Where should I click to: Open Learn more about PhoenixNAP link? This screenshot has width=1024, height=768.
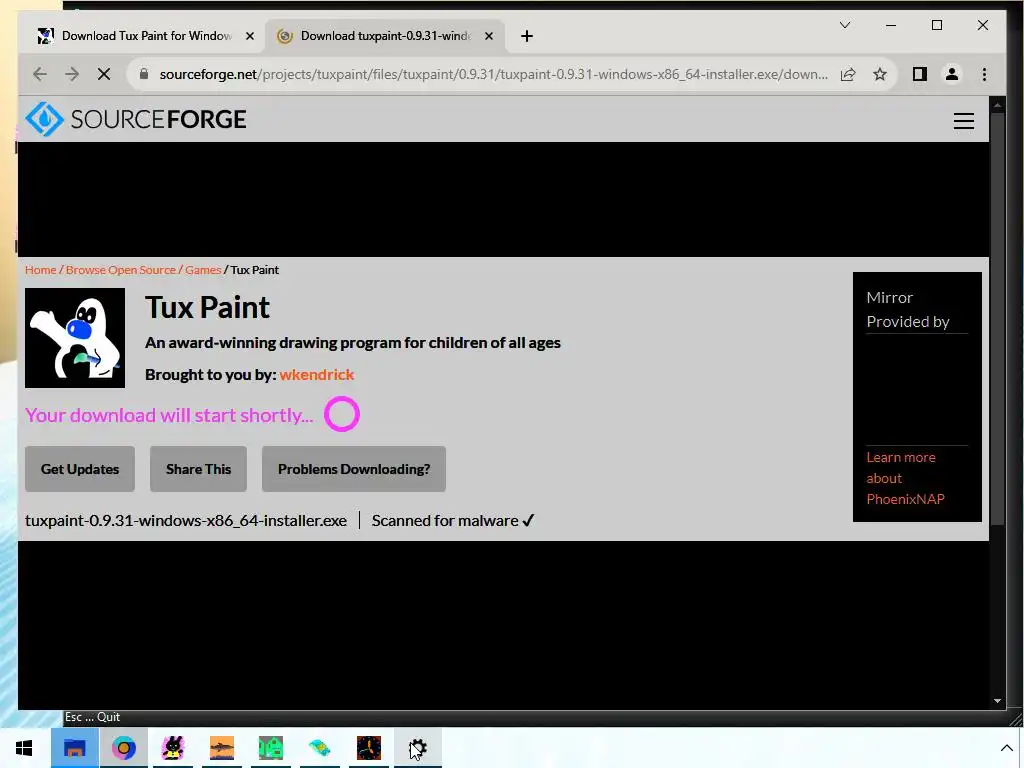pos(905,478)
